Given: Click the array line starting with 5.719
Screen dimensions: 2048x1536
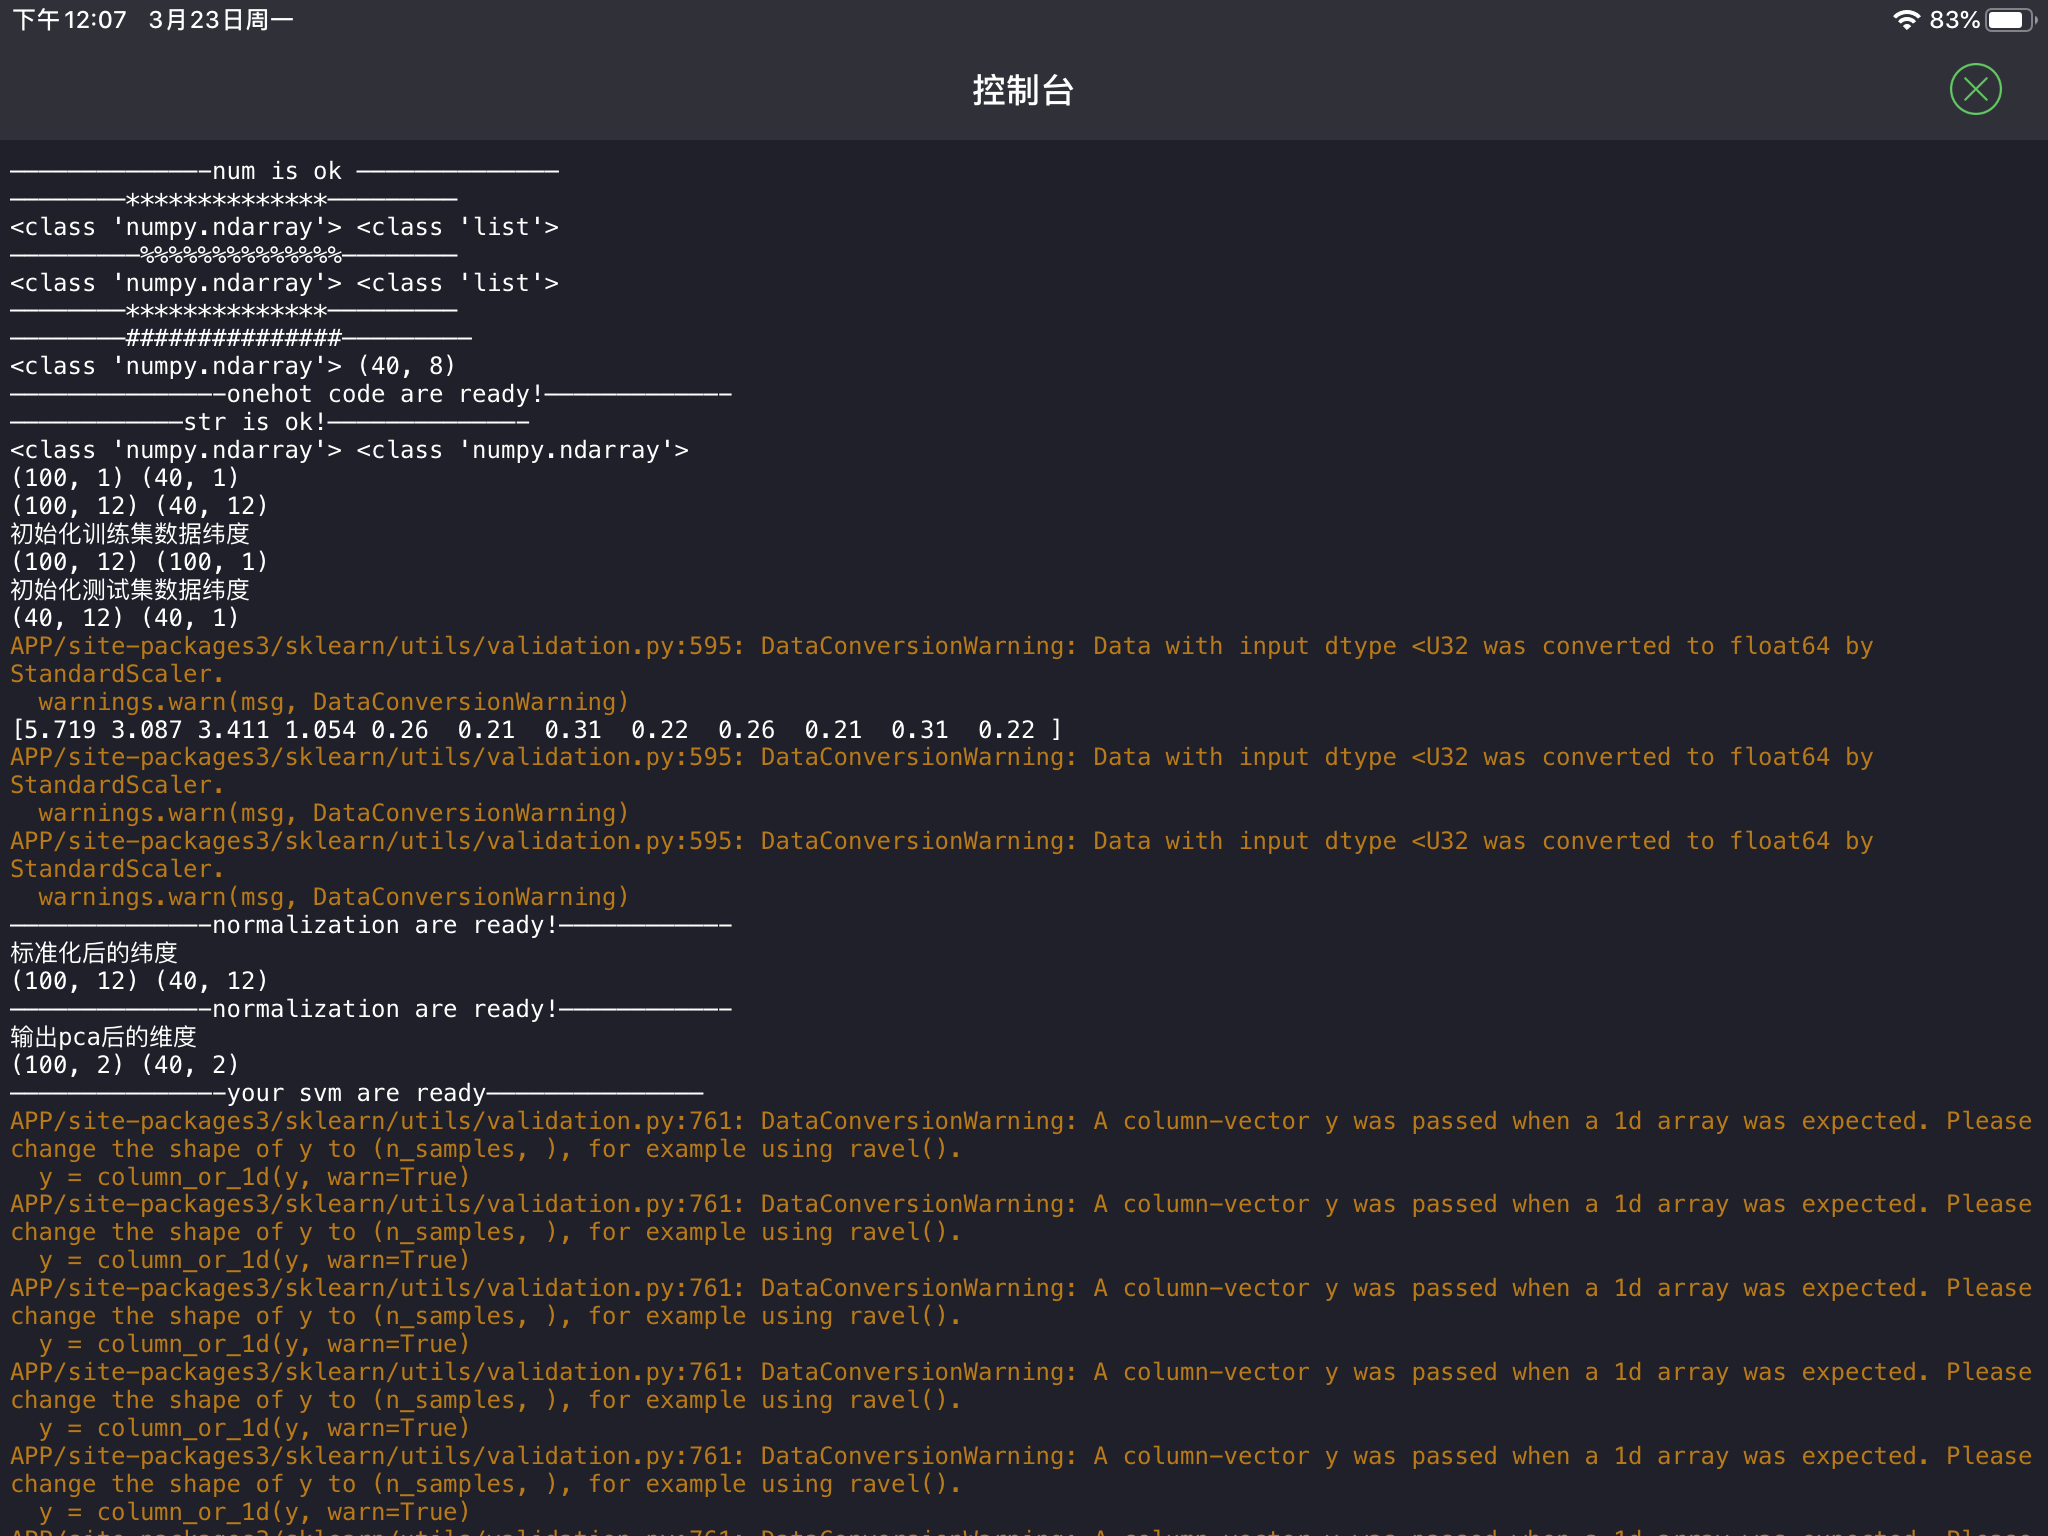Looking at the screenshot, I should [536, 730].
